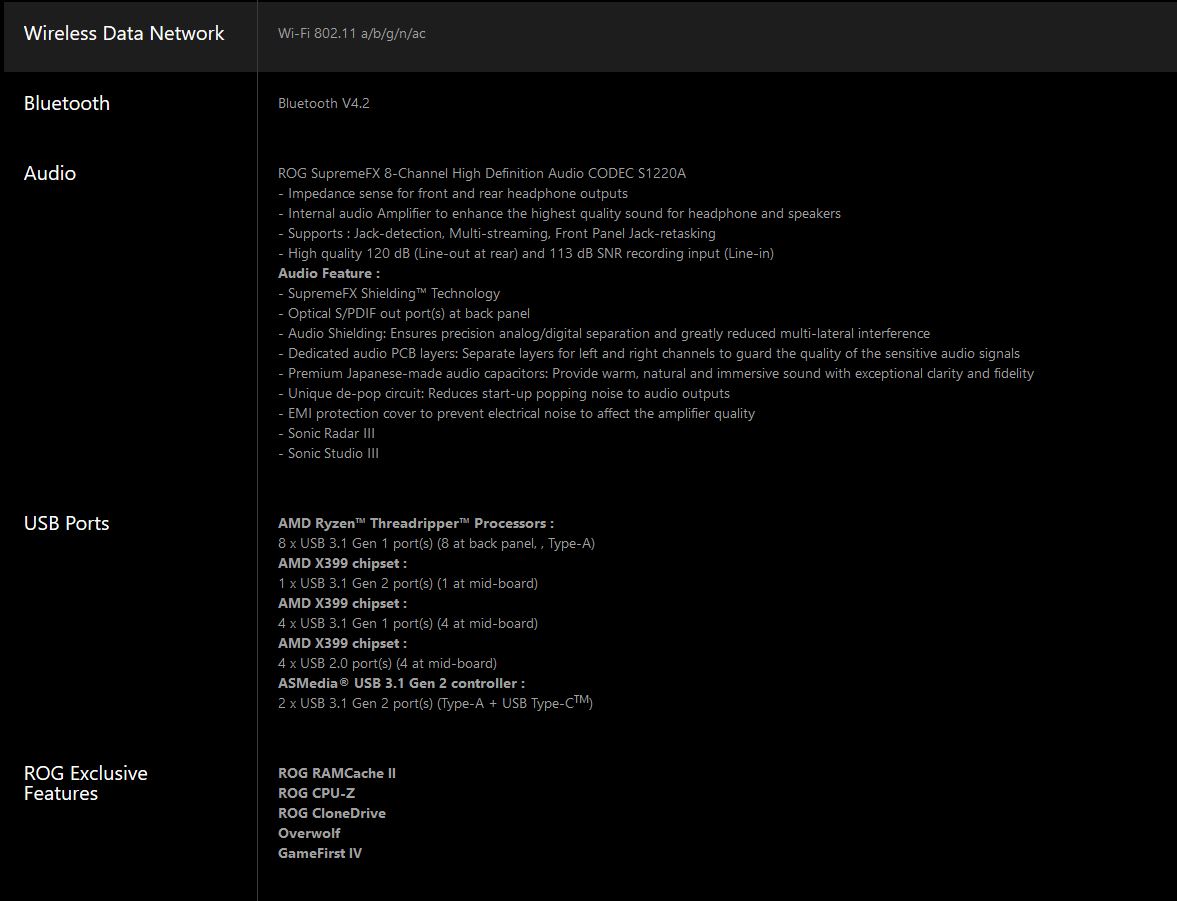Click the ROG CloneDrive feature
Viewport: 1177px width, 901px height.
tap(332, 814)
